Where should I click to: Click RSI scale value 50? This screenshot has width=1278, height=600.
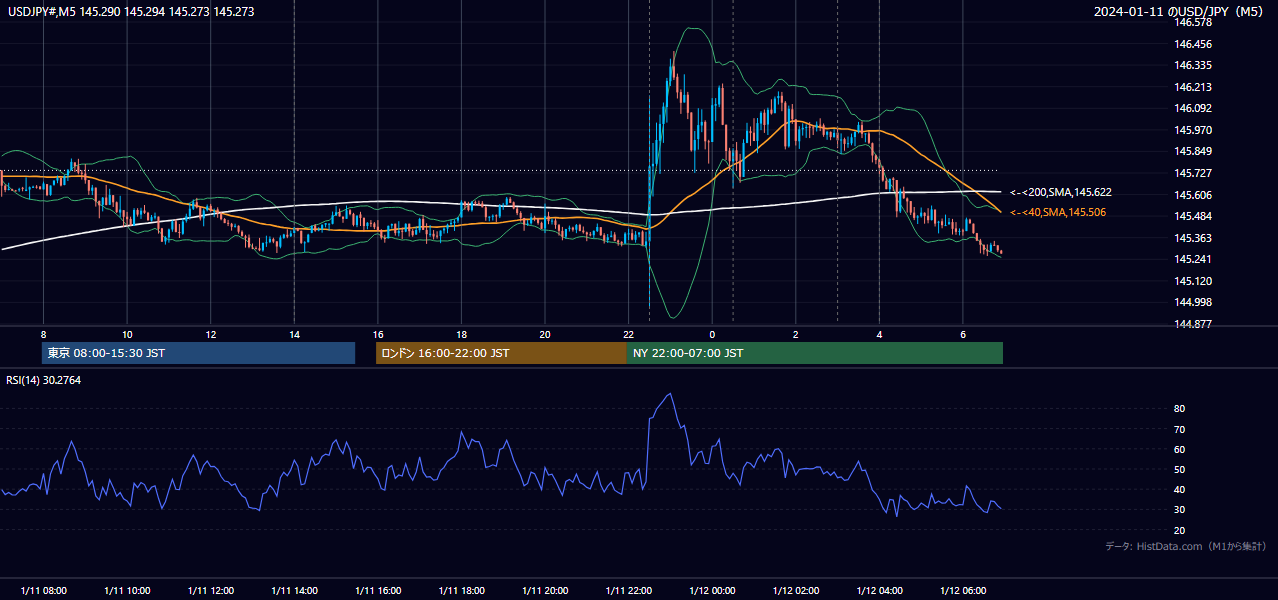click(x=1180, y=469)
